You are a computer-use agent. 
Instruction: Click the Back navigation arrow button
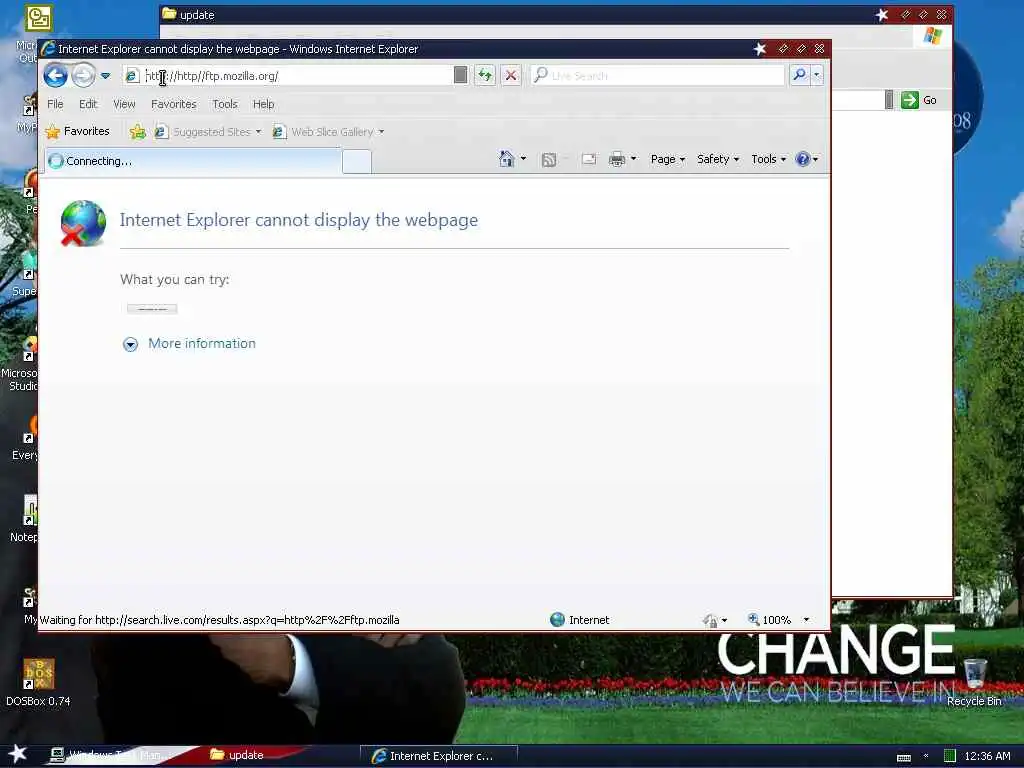coord(56,76)
